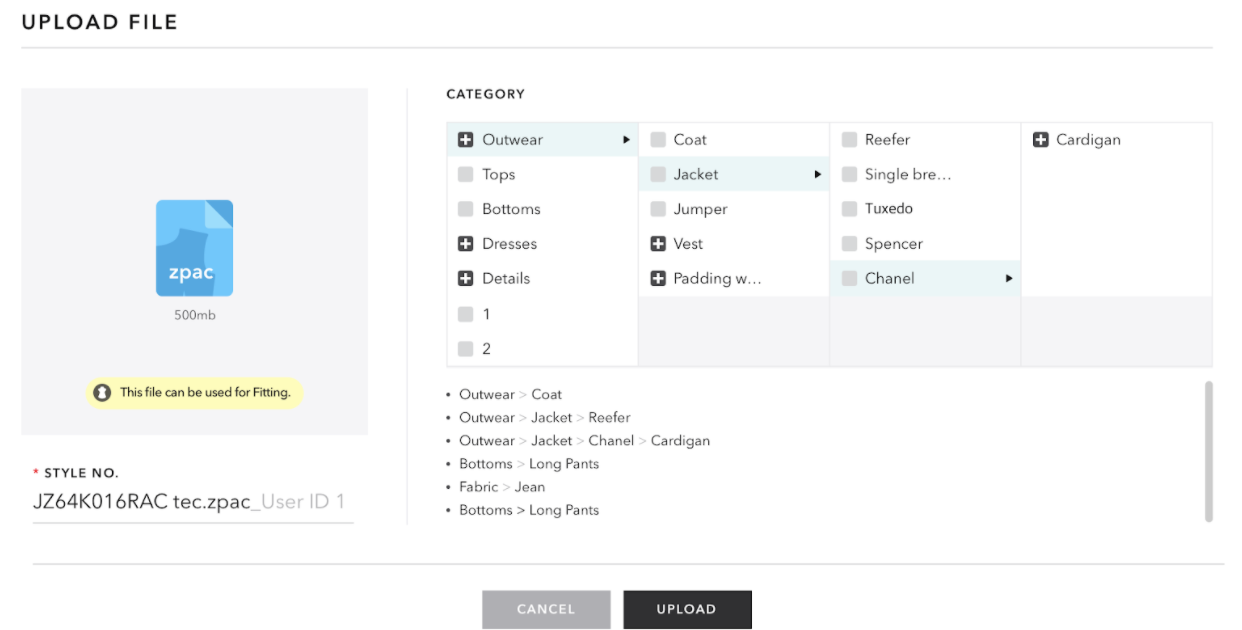Click the Upload button
The image size is (1242, 630).
(687, 609)
